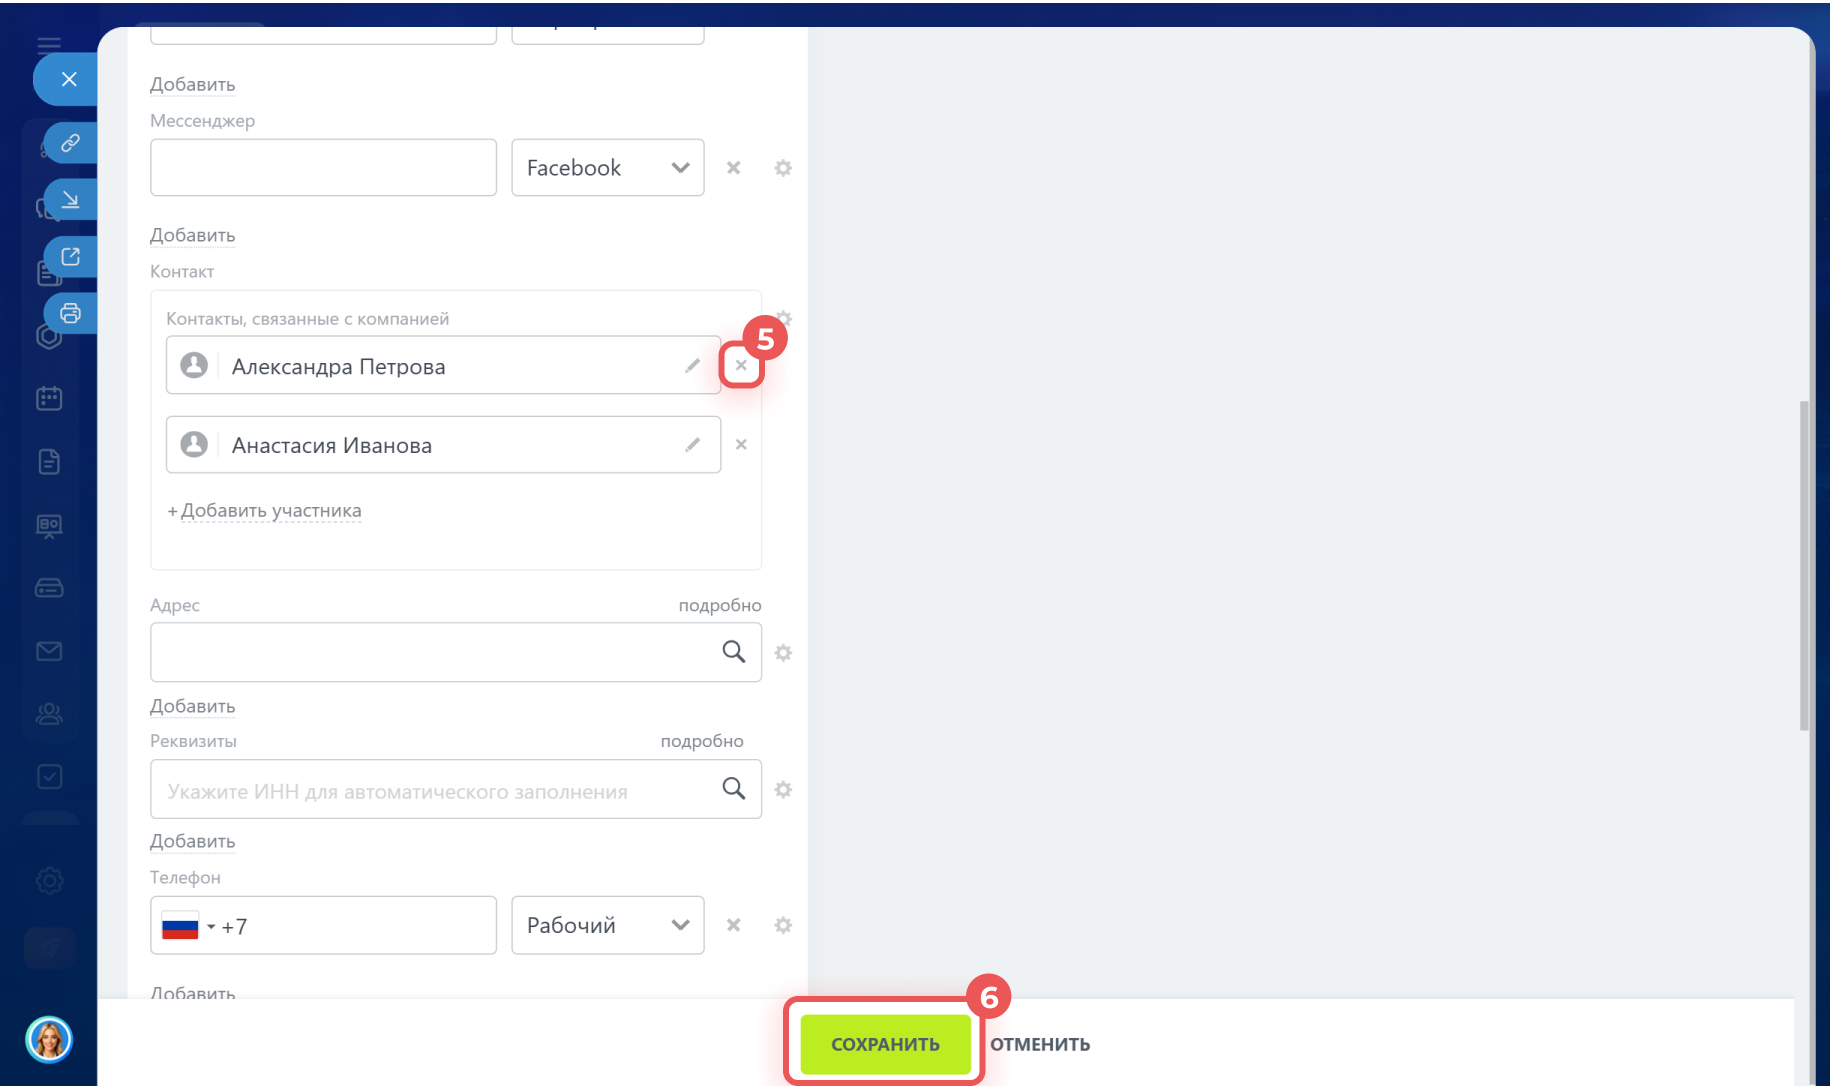This screenshot has width=1830, height=1086.
Task: Remove contact Анастасия Иванова
Action: tap(741, 445)
